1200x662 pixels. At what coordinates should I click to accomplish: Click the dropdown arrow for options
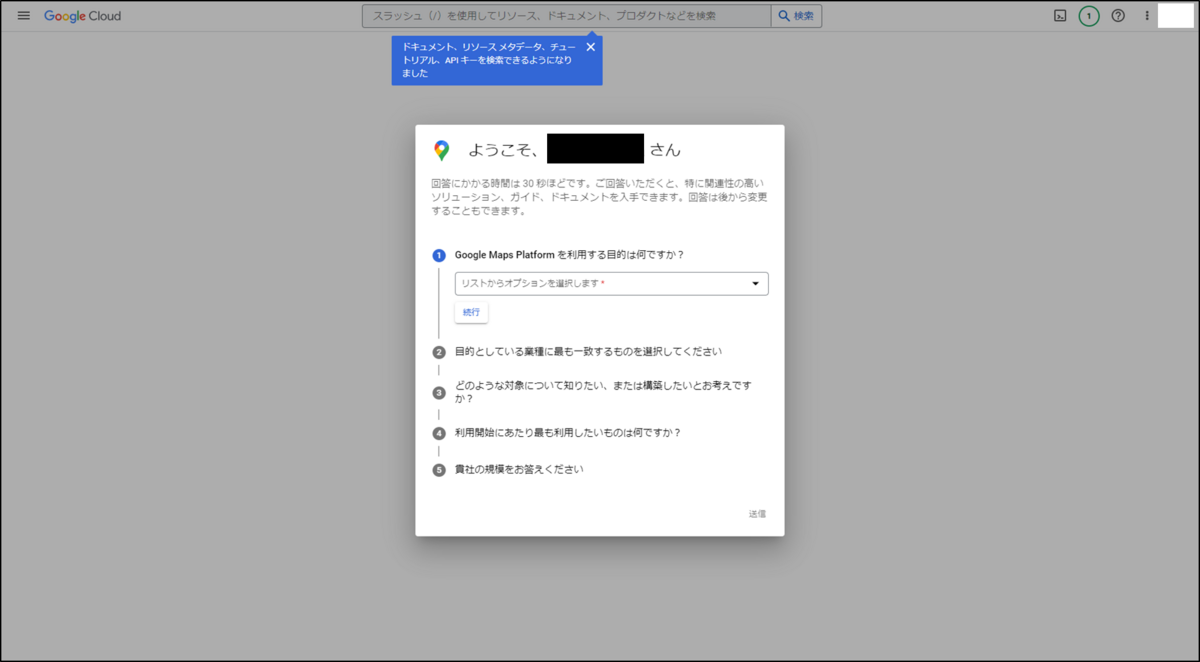tap(755, 284)
